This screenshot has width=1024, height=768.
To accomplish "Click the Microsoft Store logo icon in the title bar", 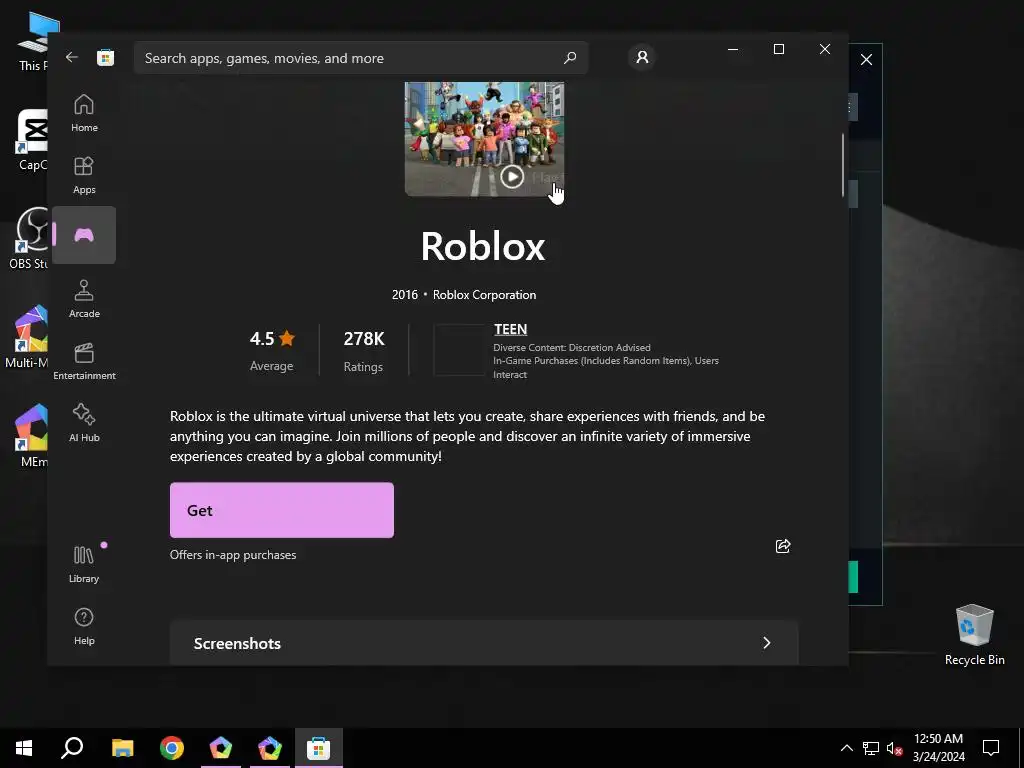I will point(106,57).
